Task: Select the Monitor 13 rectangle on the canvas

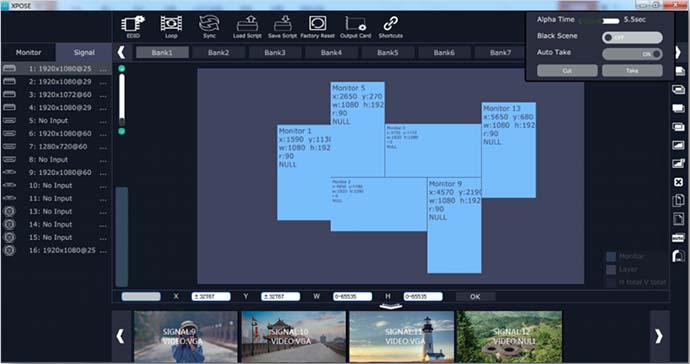Action: click(509, 150)
